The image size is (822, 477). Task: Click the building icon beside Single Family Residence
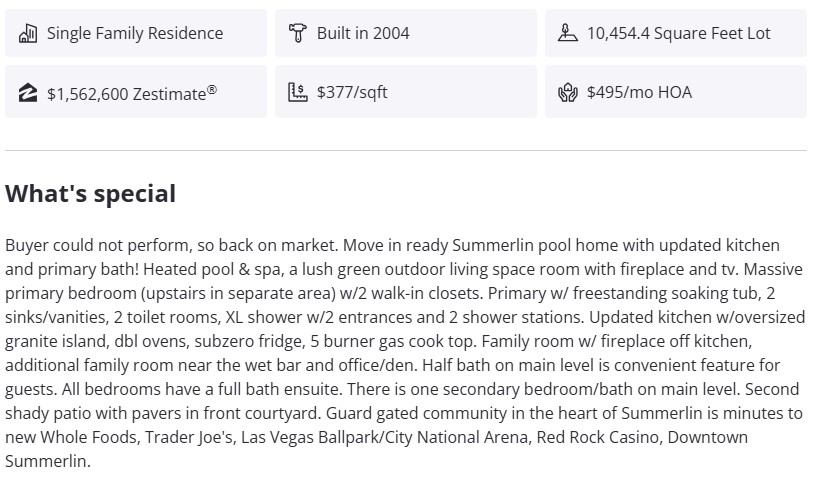(x=28, y=33)
